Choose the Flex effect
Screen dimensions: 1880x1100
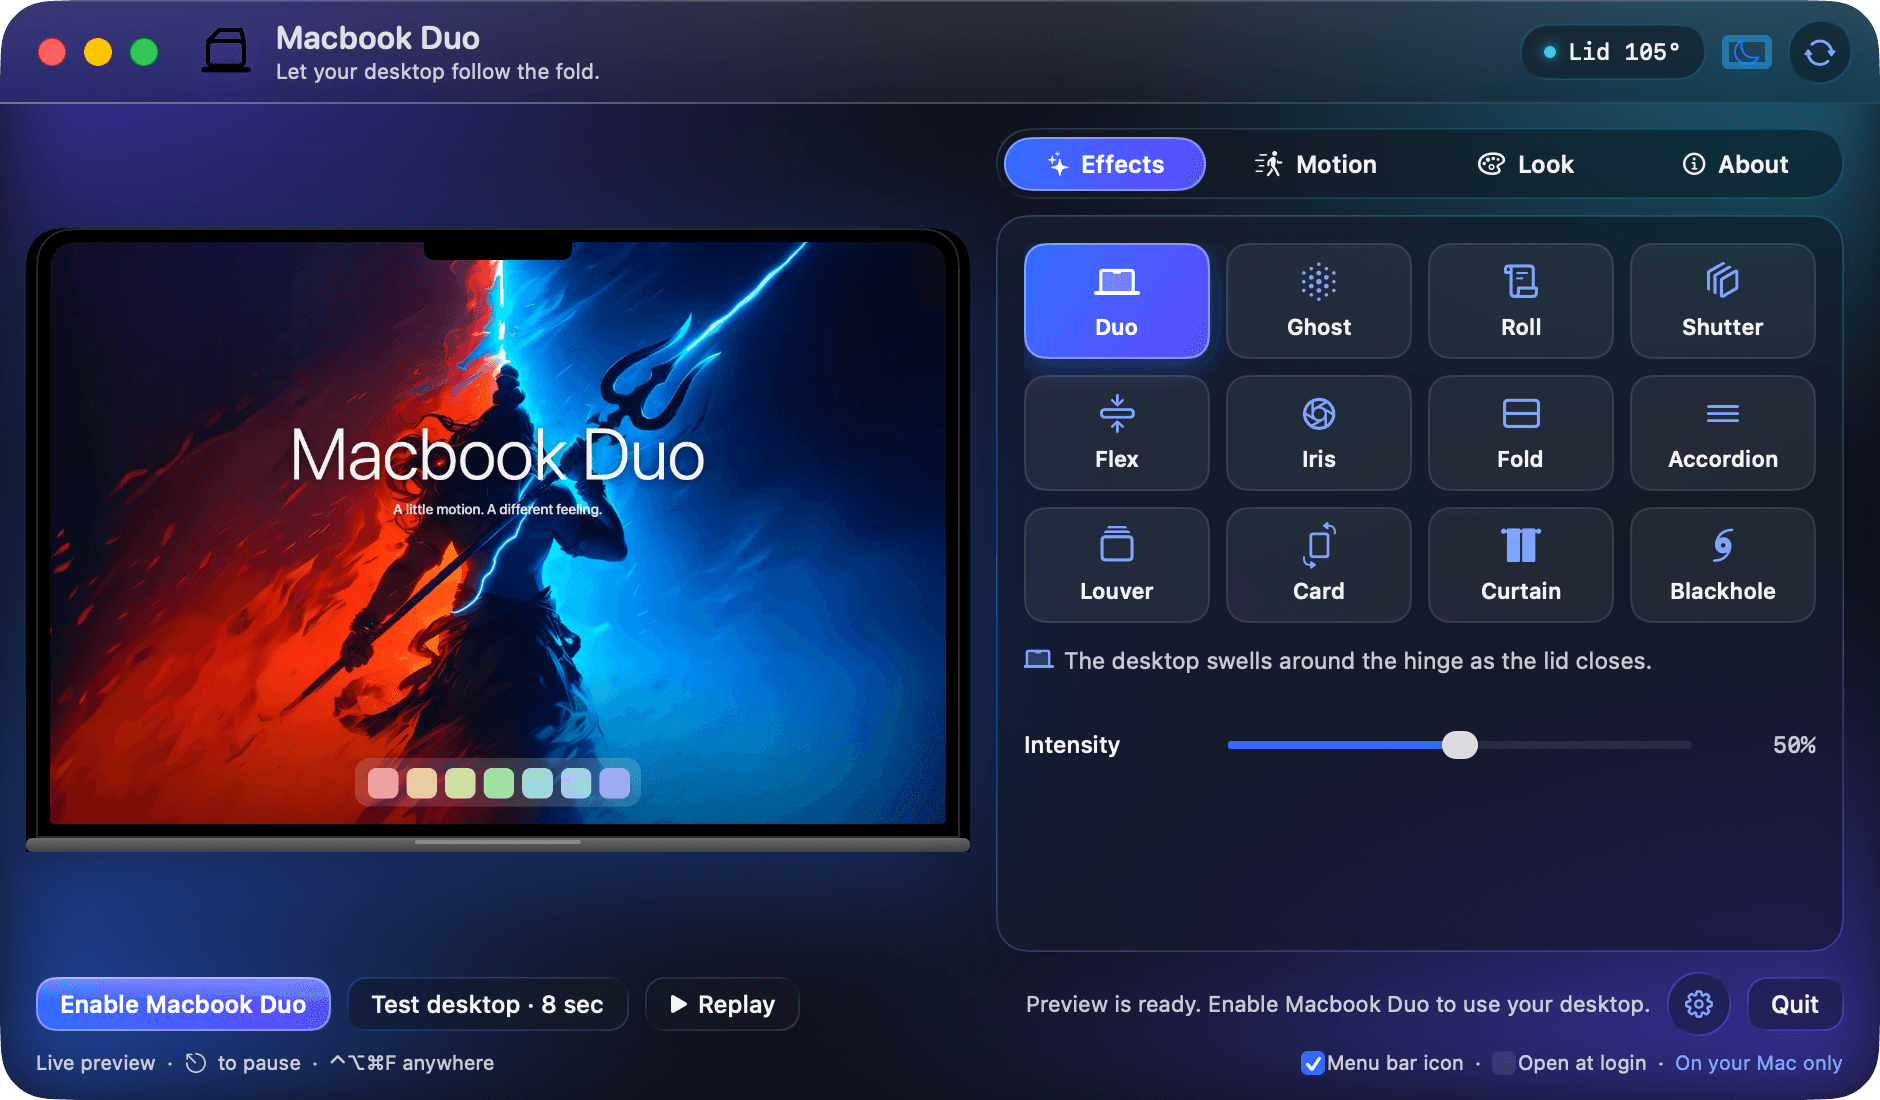click(x=1117, y=433)
